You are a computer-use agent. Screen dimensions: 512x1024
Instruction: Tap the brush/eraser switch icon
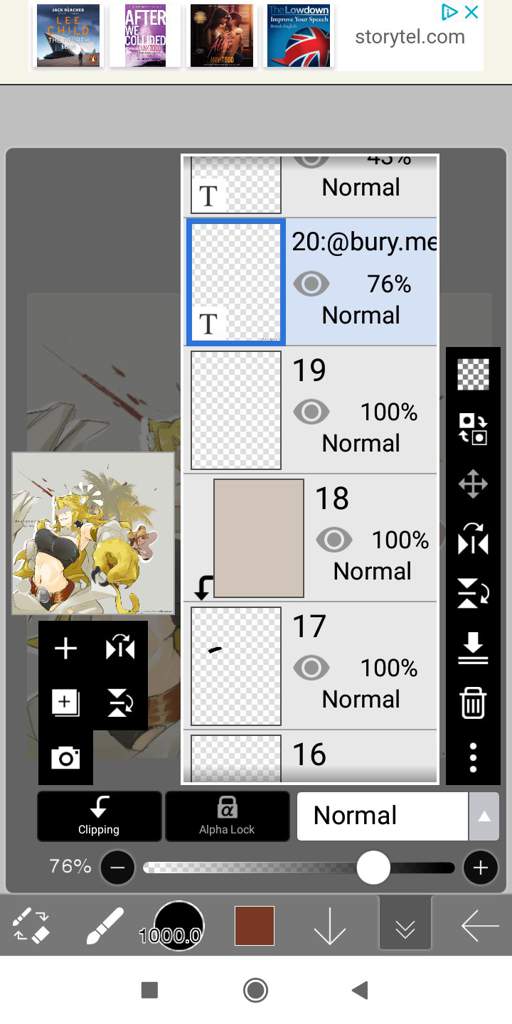(31, 925)
